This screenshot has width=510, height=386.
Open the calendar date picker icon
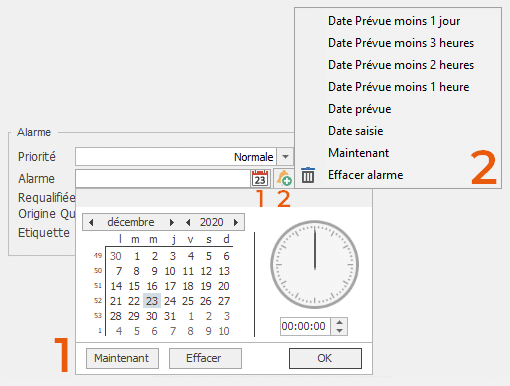coord(260,178)
